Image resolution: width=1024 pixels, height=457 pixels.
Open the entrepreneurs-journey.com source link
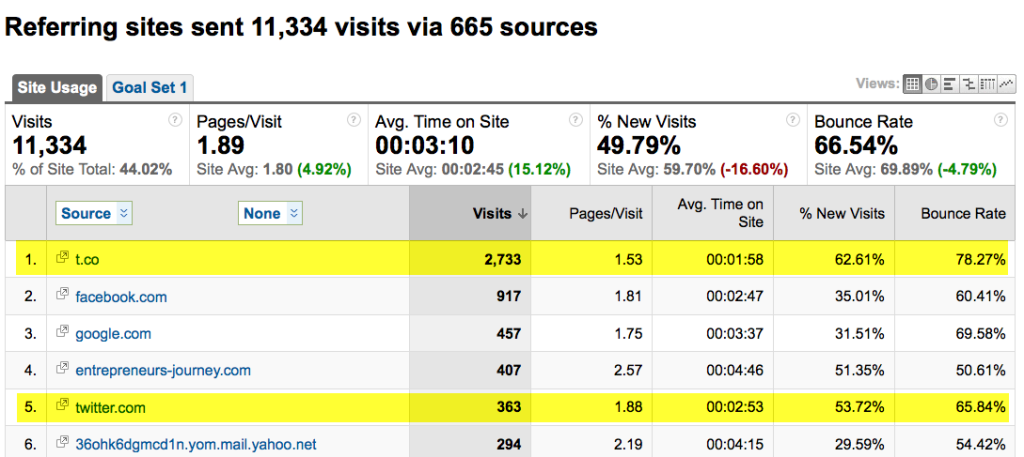(x=163, y=371)
